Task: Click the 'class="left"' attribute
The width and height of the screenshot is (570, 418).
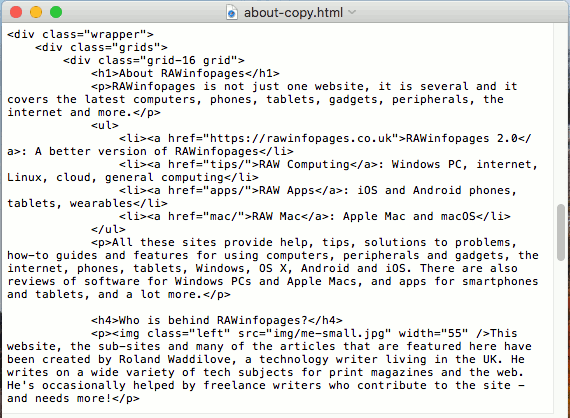Action: 189,334
